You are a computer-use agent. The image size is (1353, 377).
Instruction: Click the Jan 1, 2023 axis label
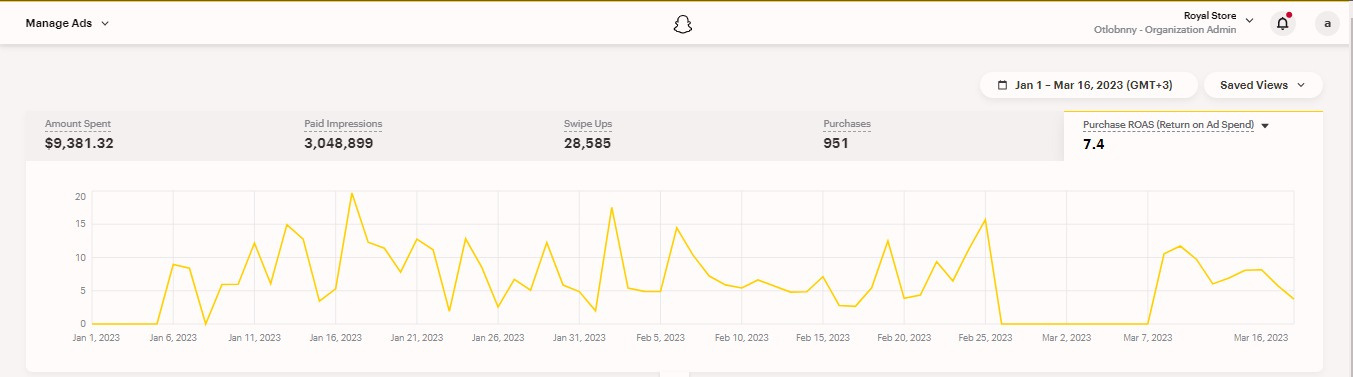[96, 338]
